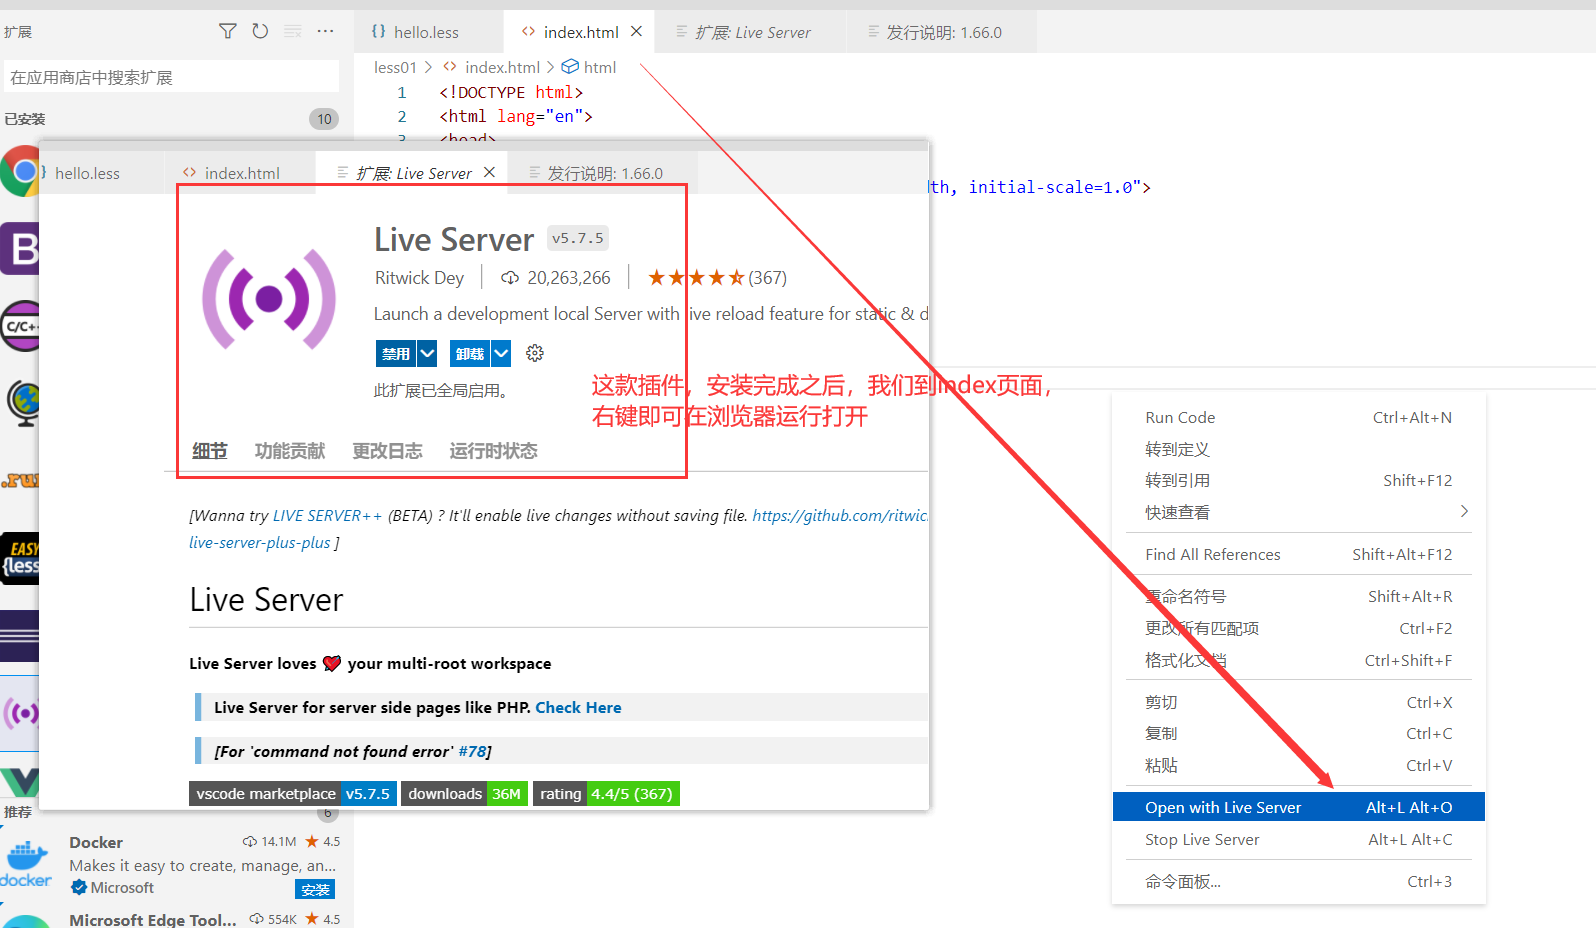Viewport: 1596px width, 928px height.
Task: Click the less01 breadcrumb folder
Action: (395, 67)
